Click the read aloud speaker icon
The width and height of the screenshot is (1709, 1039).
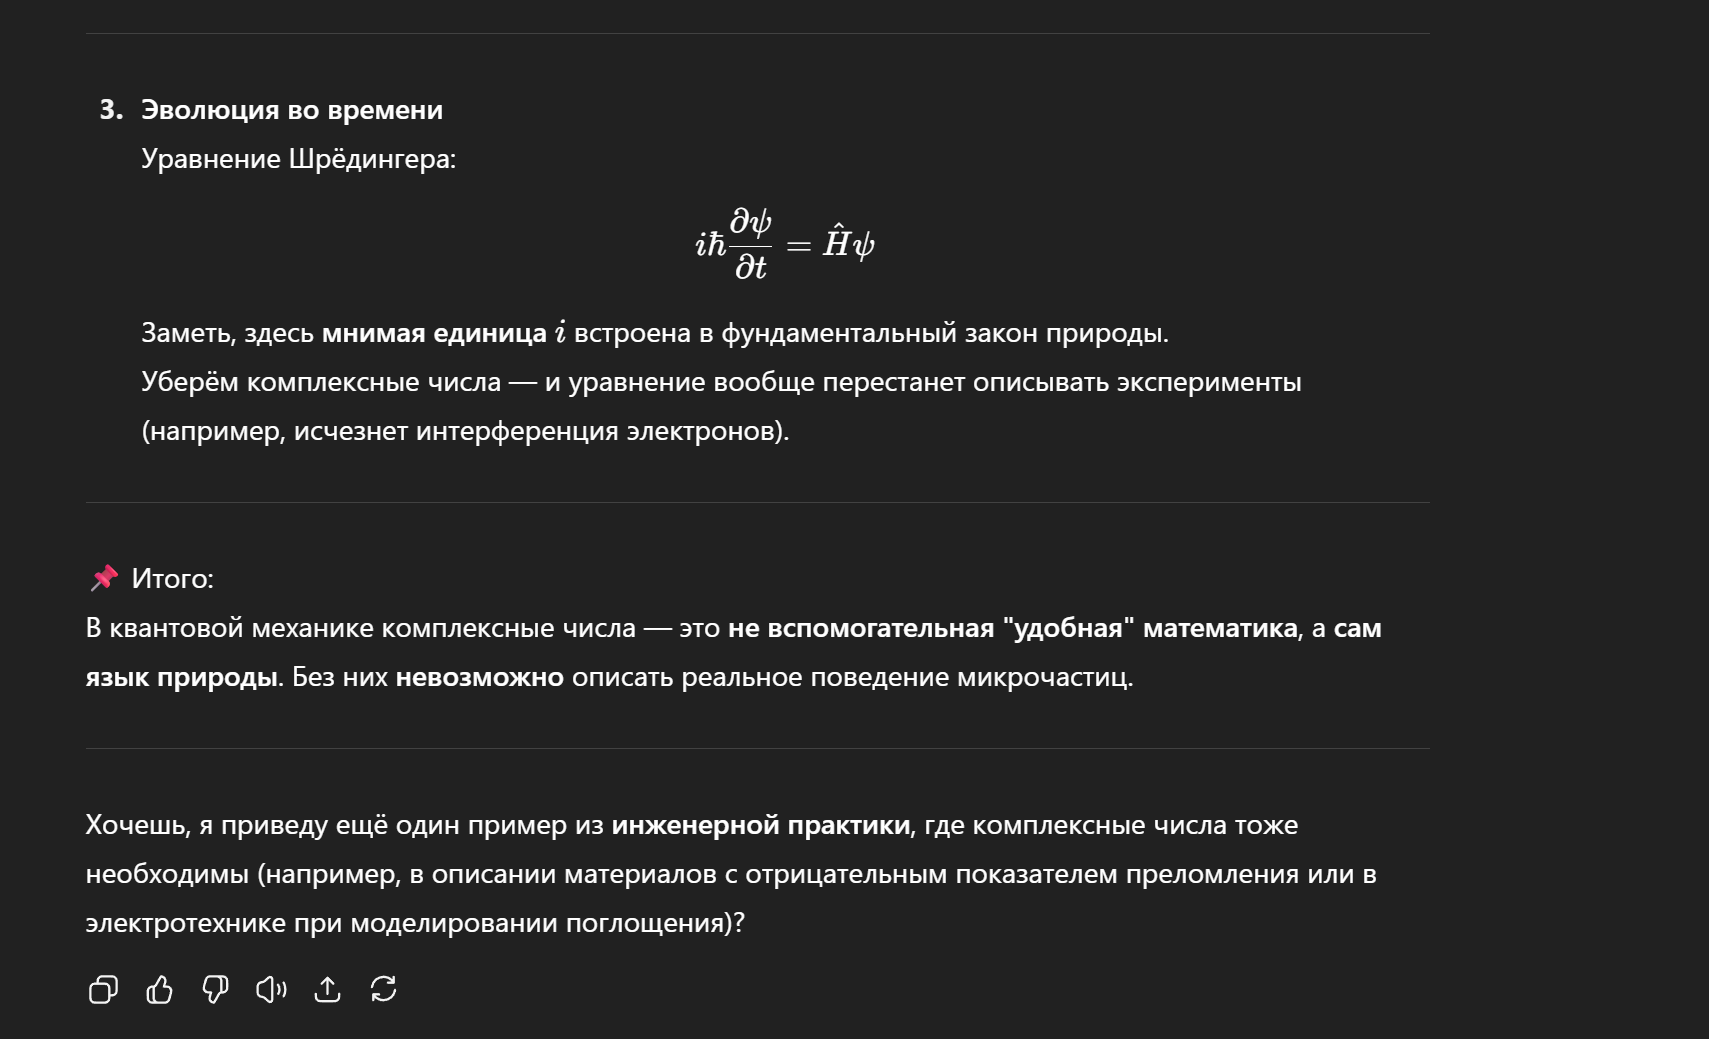pyautogui.click(x=271, y=990)
